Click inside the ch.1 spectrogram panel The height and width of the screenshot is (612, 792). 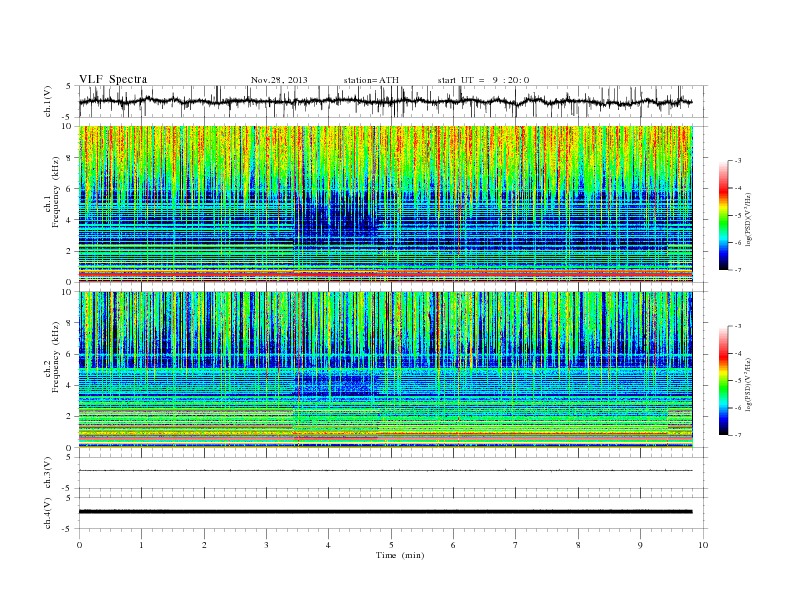tap(385, 204)
